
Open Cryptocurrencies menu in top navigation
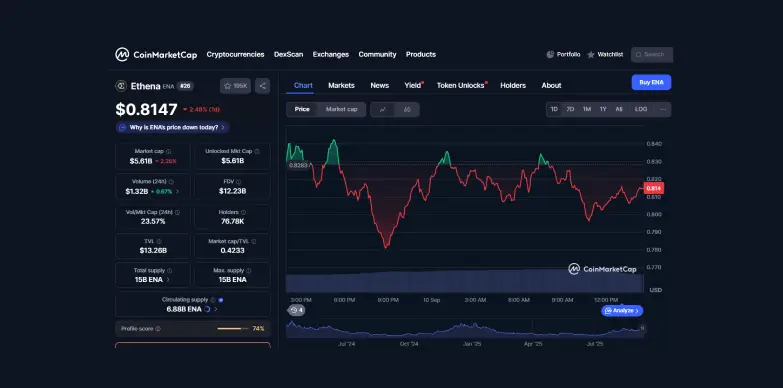coord(235,54)
